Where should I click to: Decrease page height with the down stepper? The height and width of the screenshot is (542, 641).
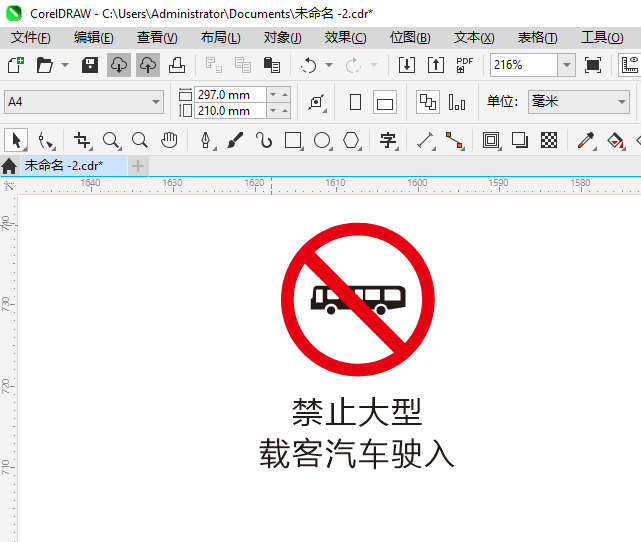tap(273, 110)
